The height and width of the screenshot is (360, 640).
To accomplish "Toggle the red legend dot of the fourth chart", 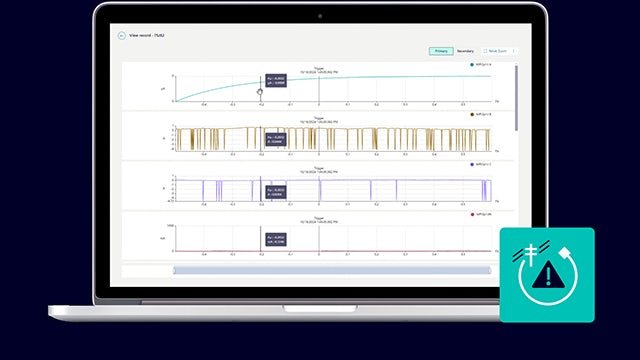I will pyautogui.click(x=472, y=214).
